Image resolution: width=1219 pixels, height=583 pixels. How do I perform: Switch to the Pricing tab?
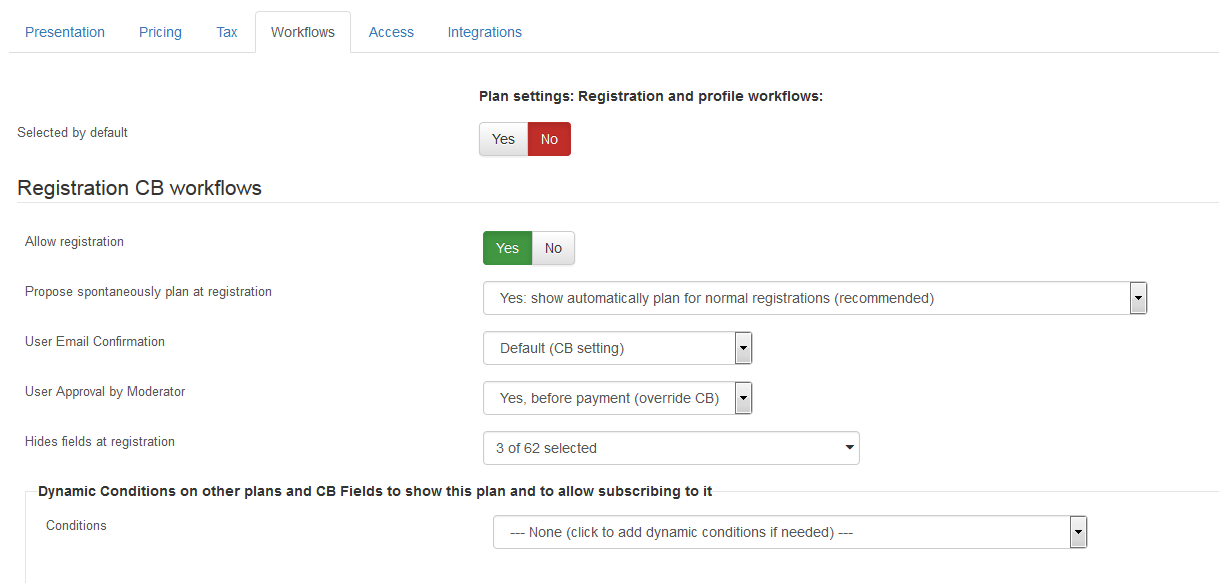[x=160, y=32]
